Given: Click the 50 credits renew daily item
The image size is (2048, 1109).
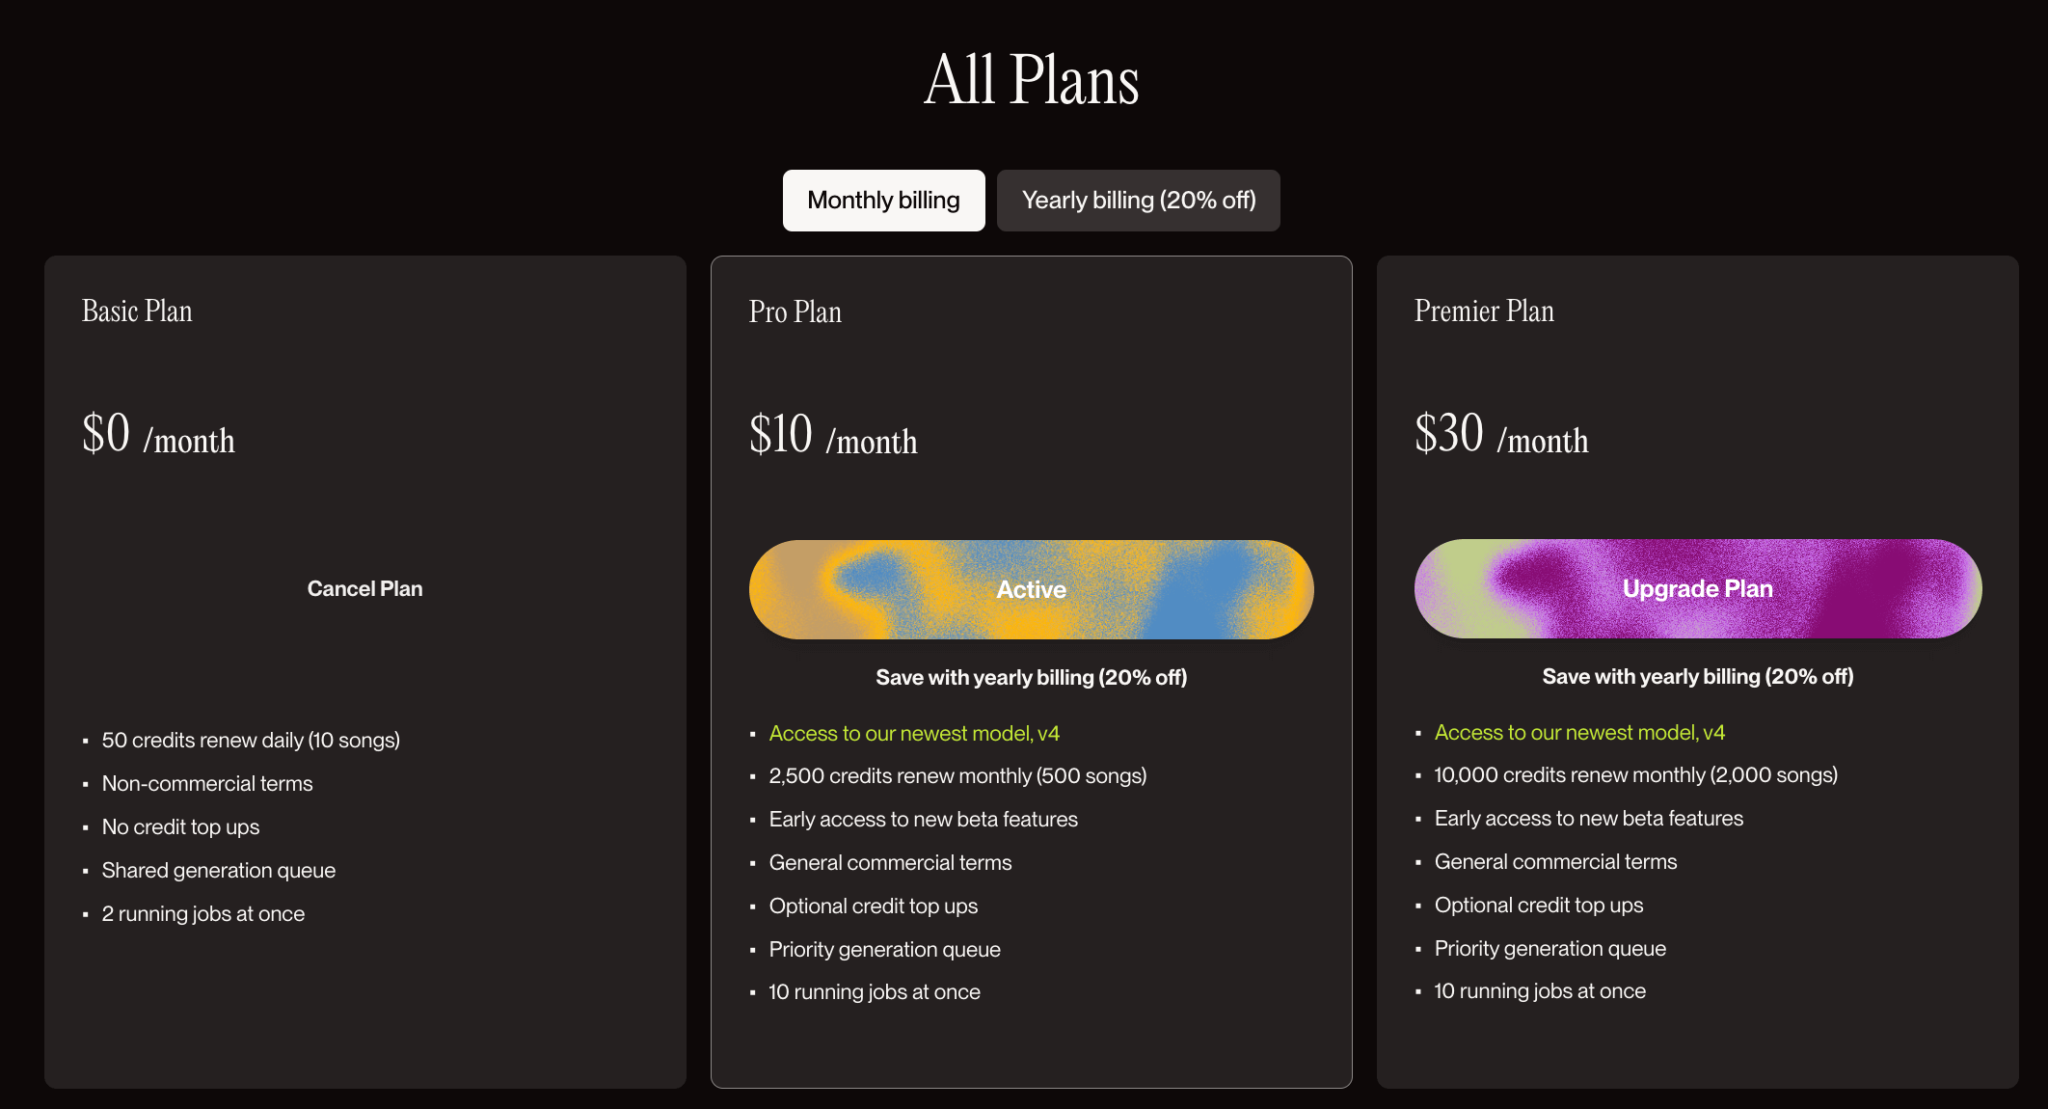Looking at the screenshot, I should click(x=250, y=740).
